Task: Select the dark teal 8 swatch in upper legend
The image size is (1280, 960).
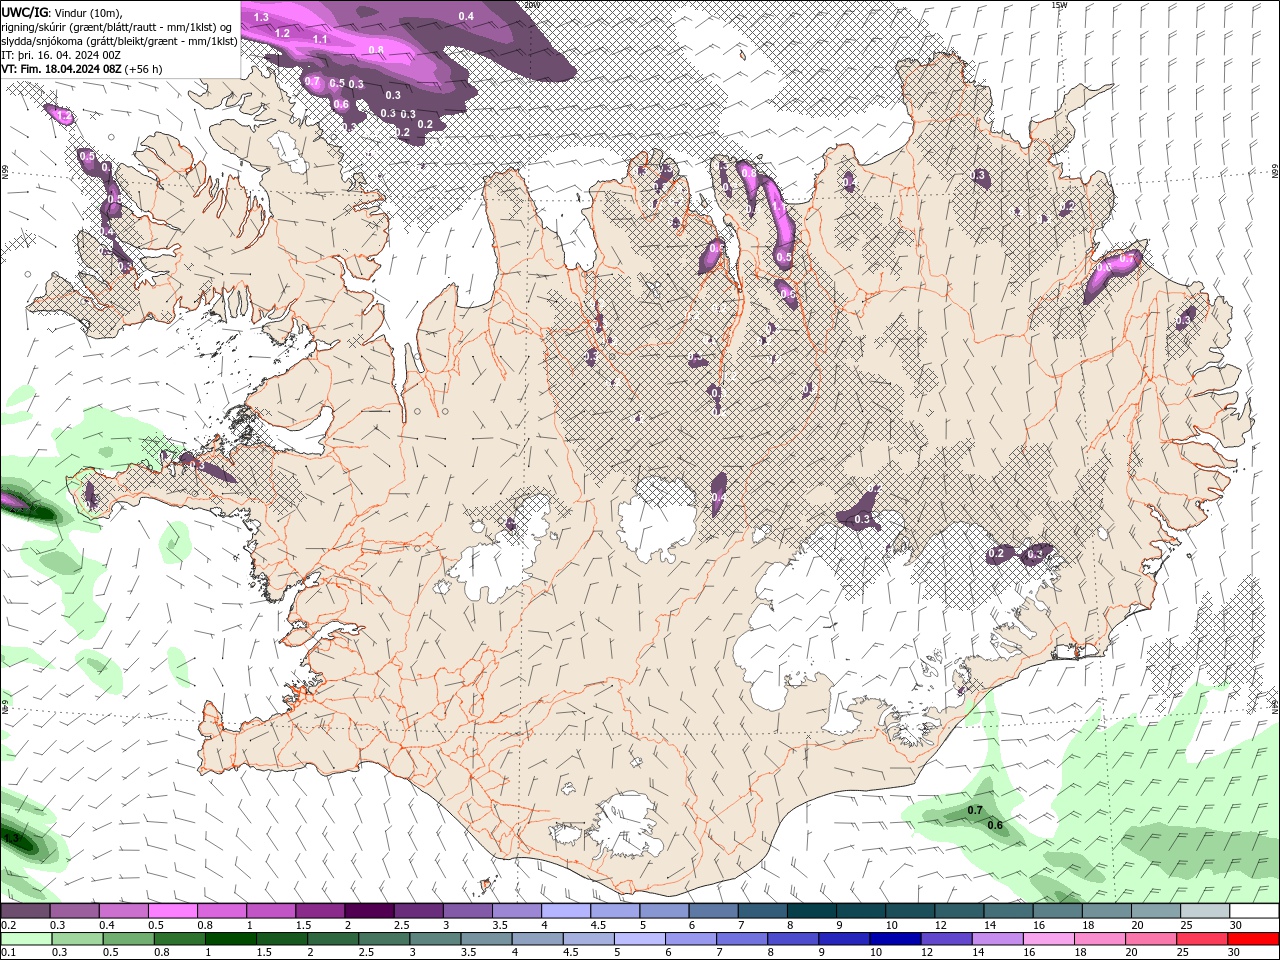Action: [810, 911]
